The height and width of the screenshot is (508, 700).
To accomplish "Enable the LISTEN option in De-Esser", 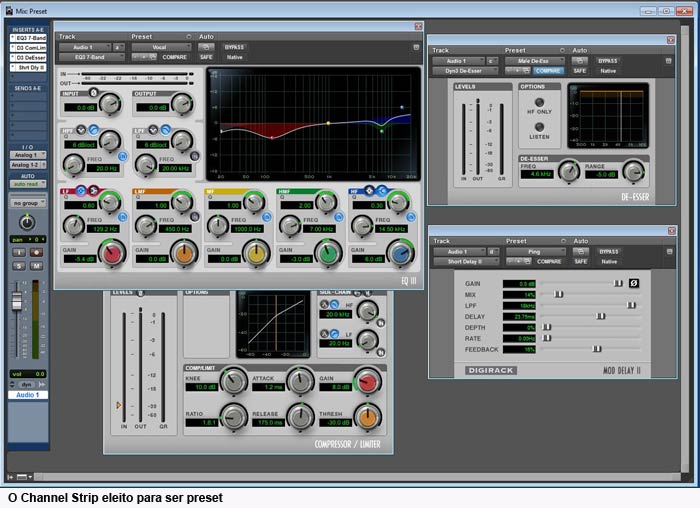I will 539,127.
